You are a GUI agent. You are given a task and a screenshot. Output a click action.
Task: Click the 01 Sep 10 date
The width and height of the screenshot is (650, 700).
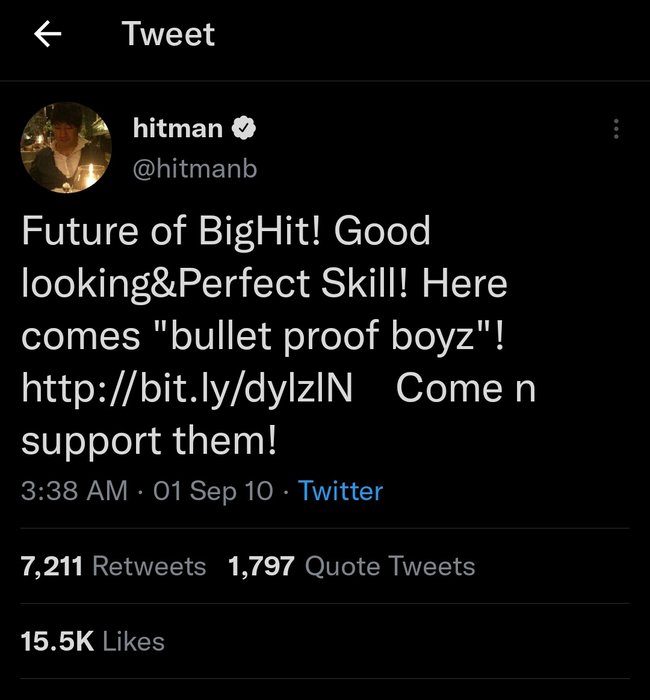[213, 491]
